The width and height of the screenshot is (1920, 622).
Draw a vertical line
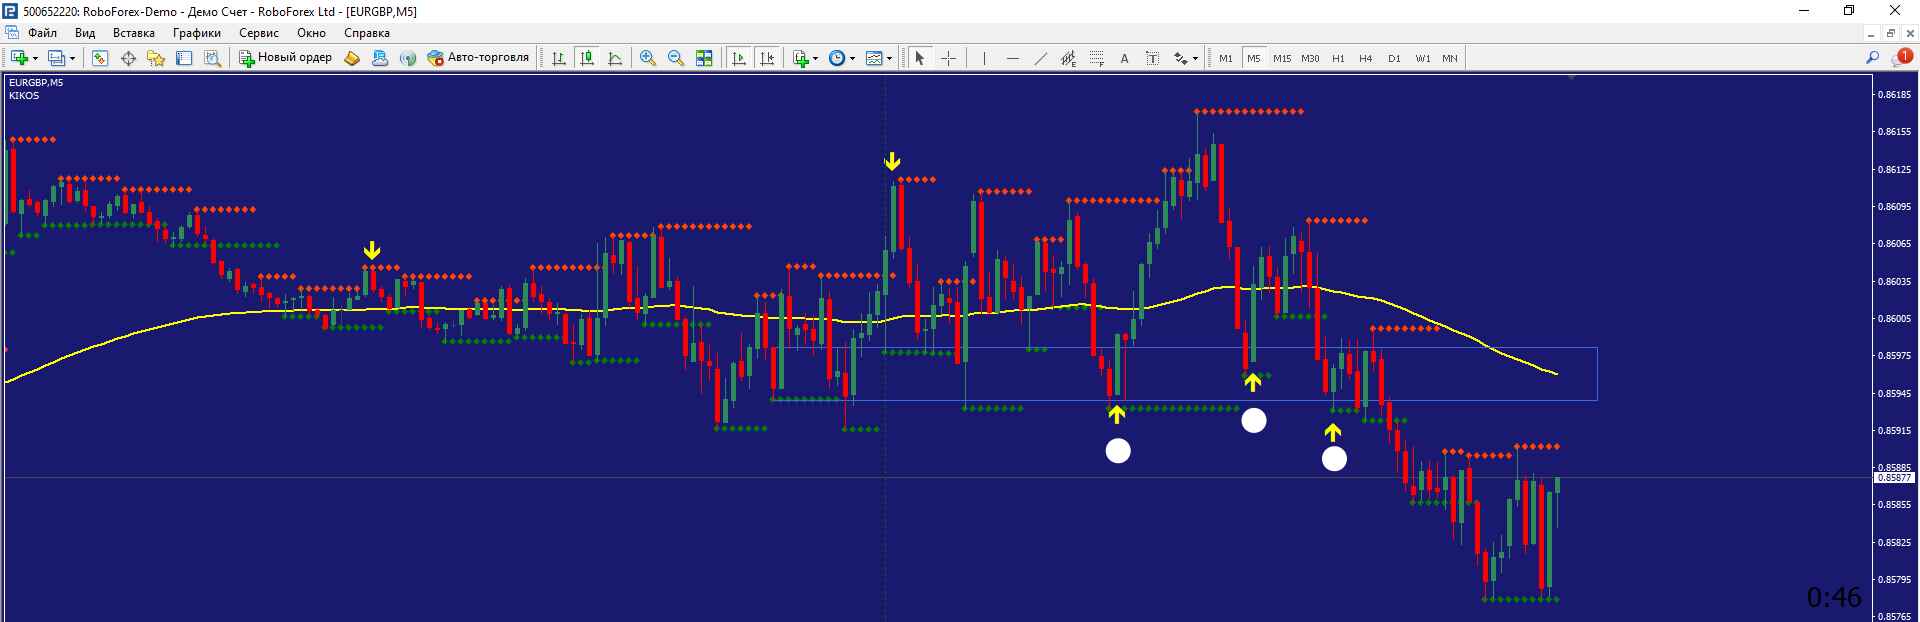(984, 58)
